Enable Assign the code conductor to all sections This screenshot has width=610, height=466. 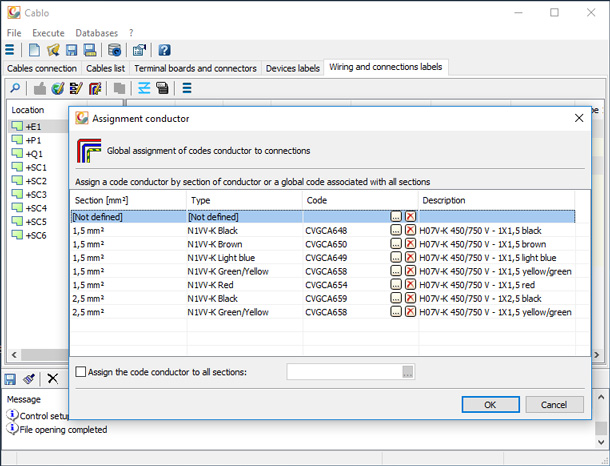coord(81,371)
